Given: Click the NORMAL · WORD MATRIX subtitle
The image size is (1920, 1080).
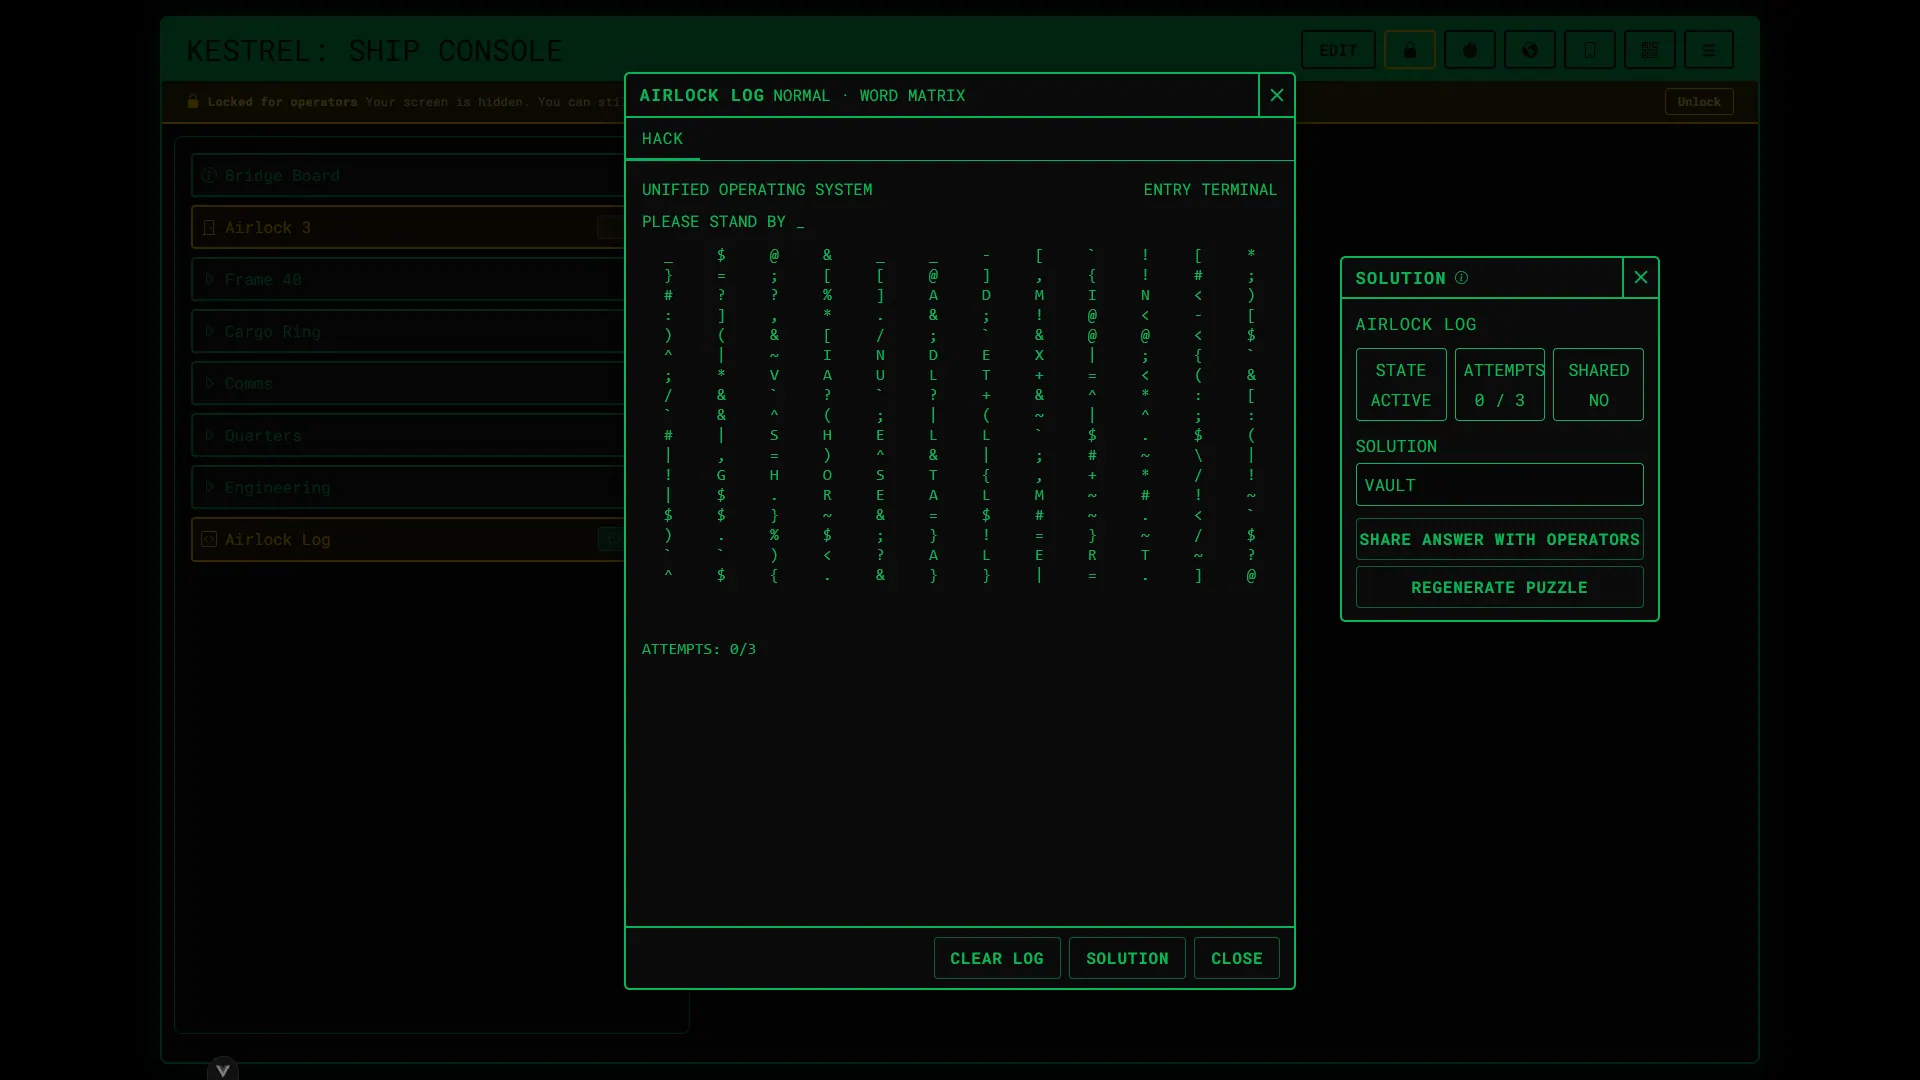Looking at the screenshot, I should 869,95.
